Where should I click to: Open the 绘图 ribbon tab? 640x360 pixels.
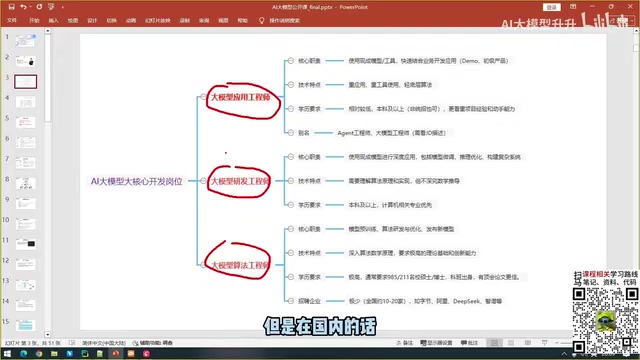click(x=73, y=20)
